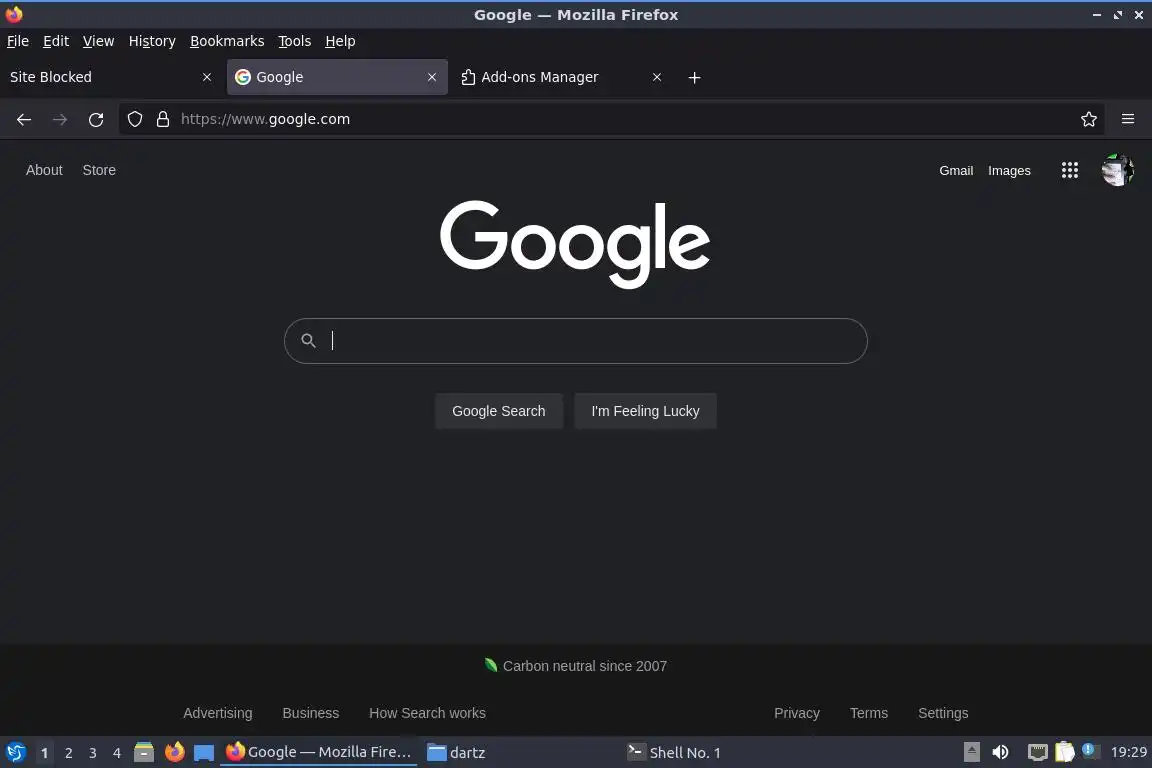Open Google account profile avatar

pyautogui.click(x=1117, y=170)
